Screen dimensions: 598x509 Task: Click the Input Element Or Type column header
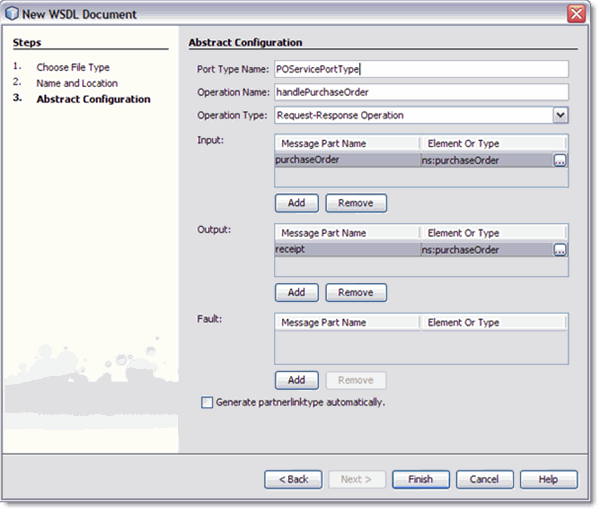[493, 143]
